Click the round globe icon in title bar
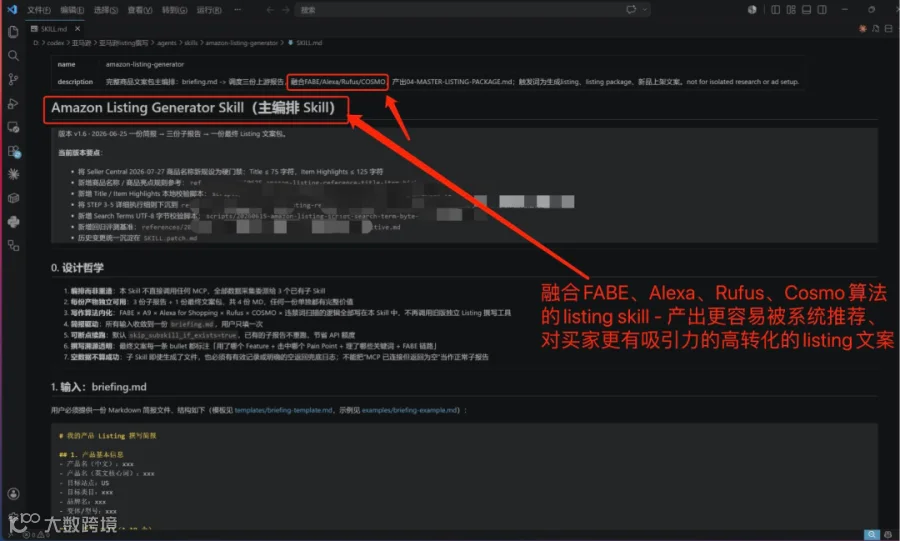Image resolution: width=900 pixels, height=541 pixels. [x=752, y=10]
